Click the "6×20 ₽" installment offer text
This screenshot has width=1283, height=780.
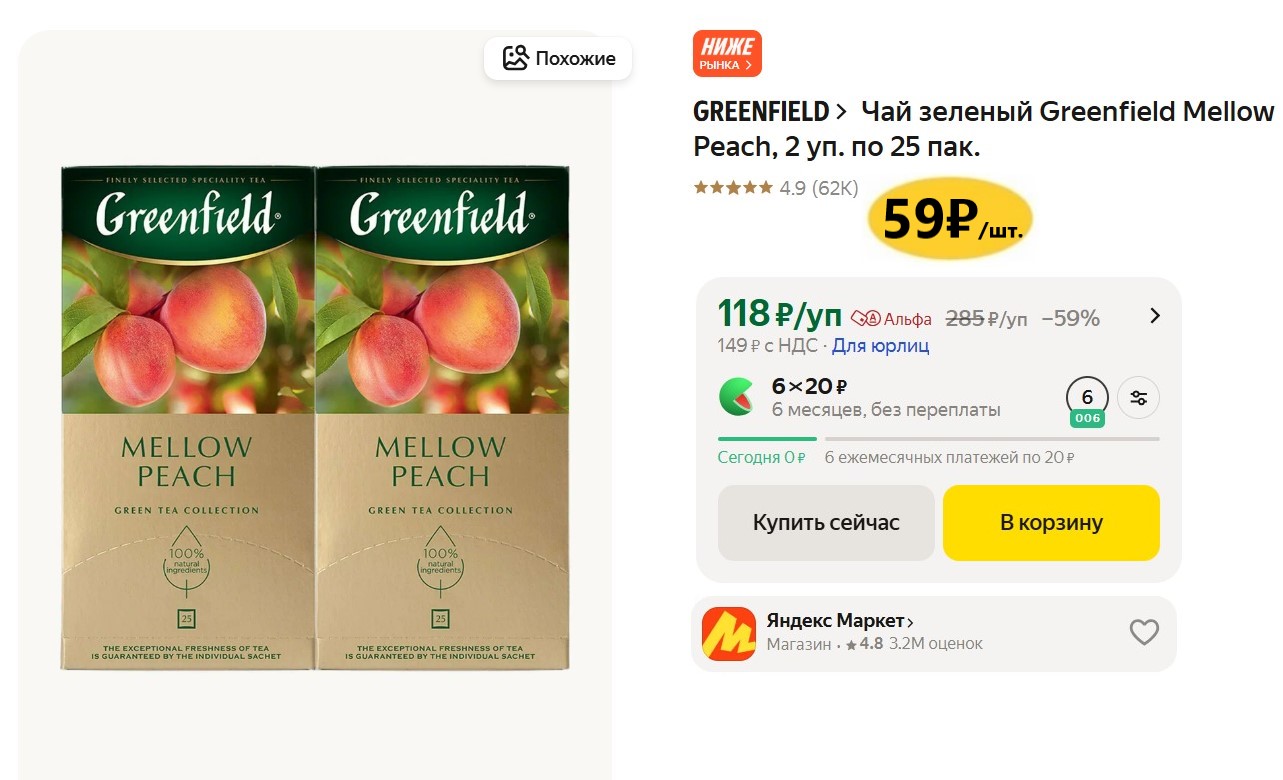810,386
